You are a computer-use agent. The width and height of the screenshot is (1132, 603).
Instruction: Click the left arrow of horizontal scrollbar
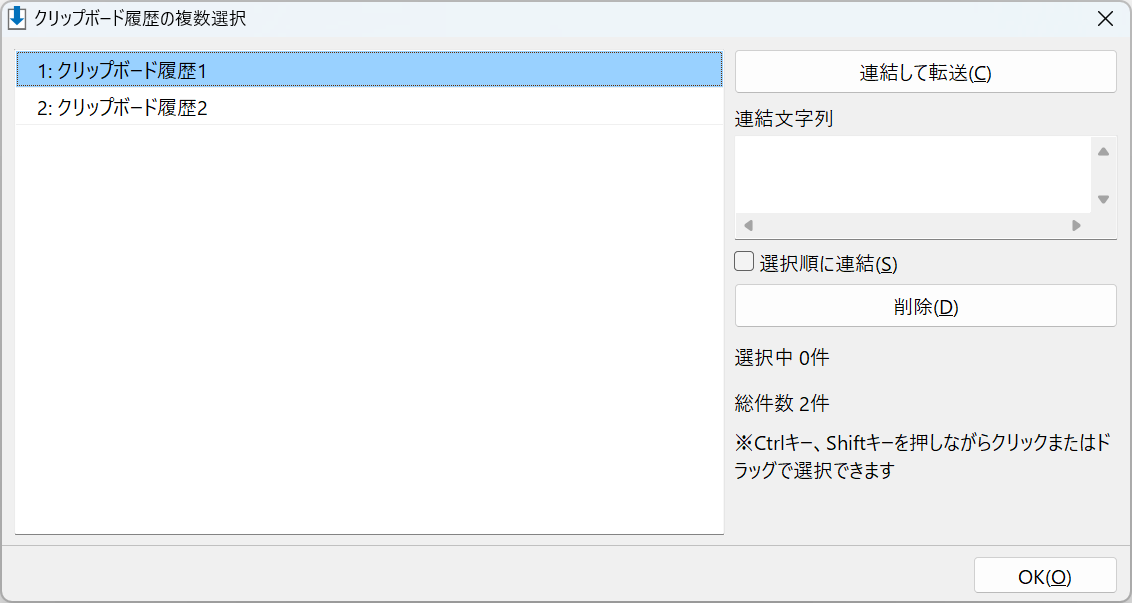[x=748, y=225]
